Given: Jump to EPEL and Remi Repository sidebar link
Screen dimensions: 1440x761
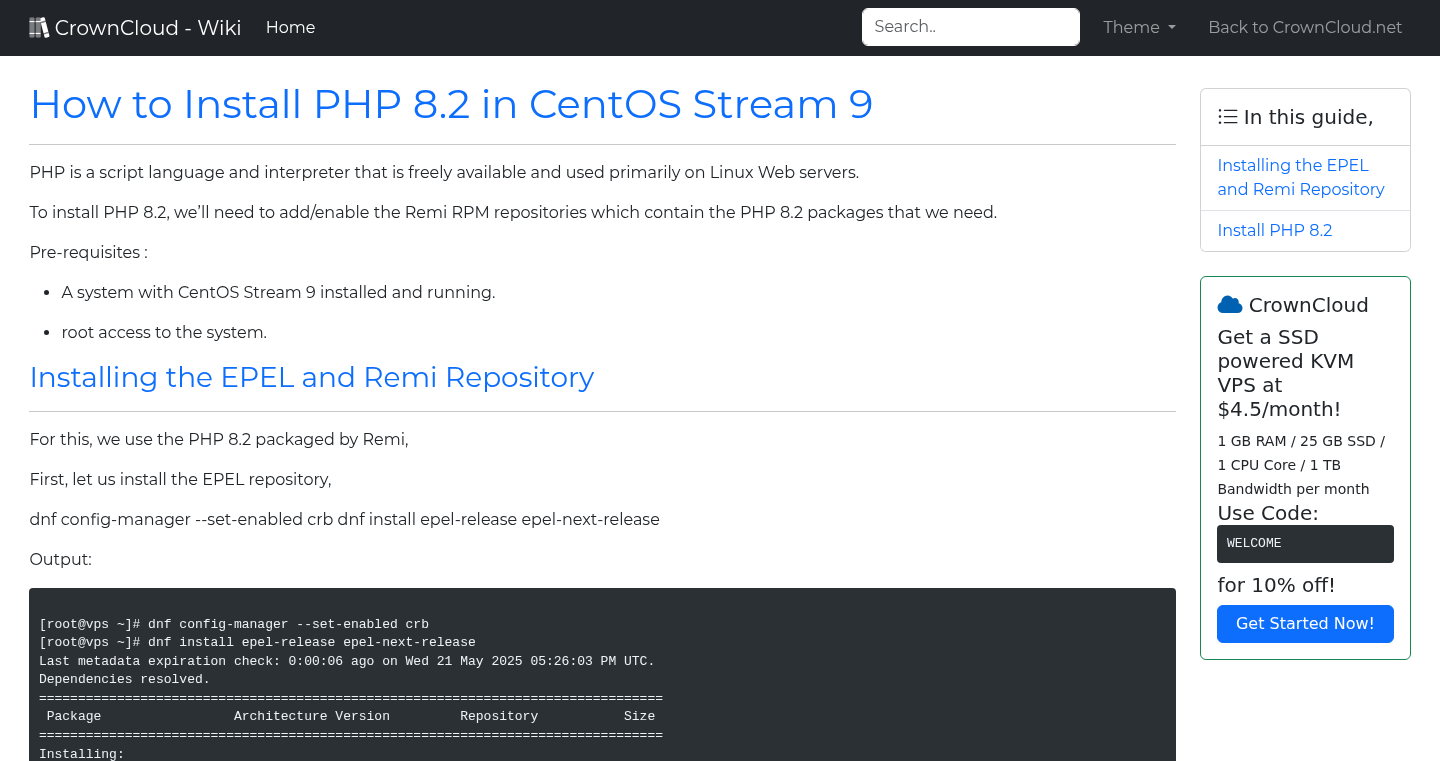Looking at the screenshot, I should pos(1300,177).
